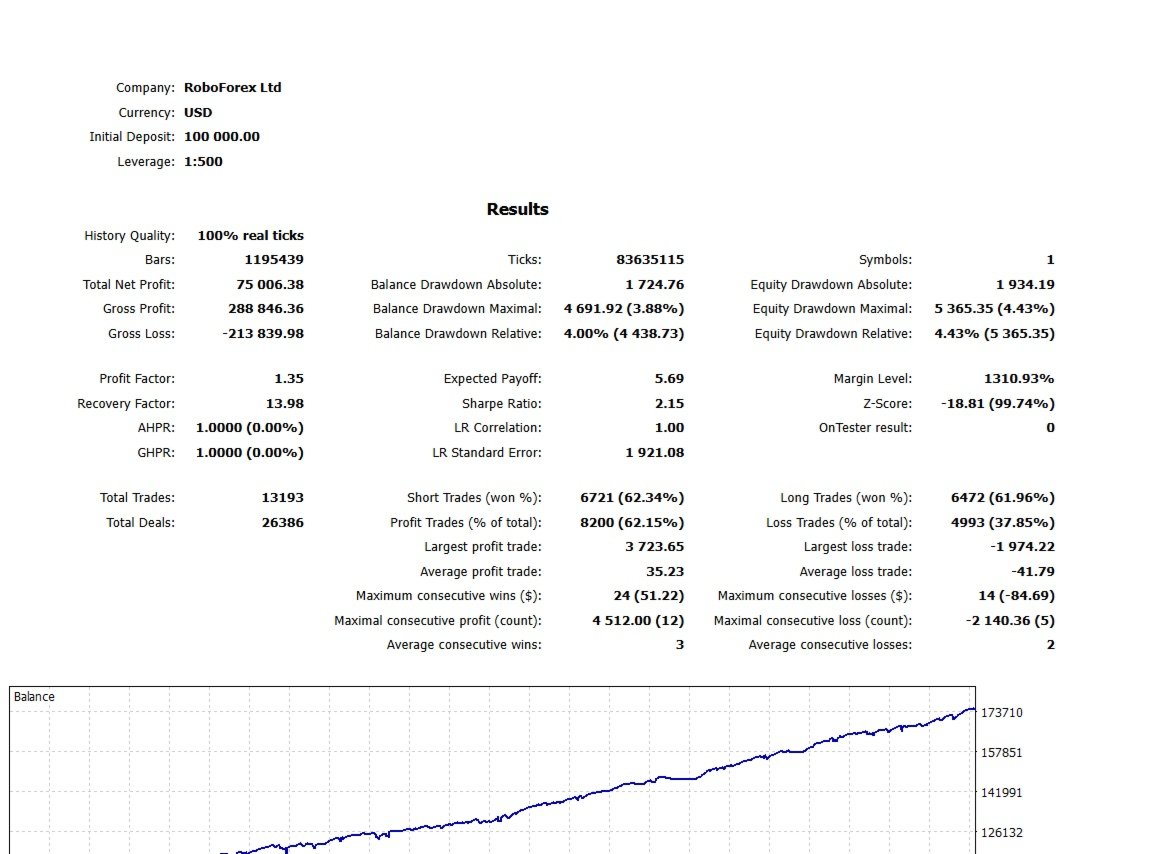Click chart axis value 157851
The height and width of the screenshot is (854, 1152).
click(x=1001, y=753)
